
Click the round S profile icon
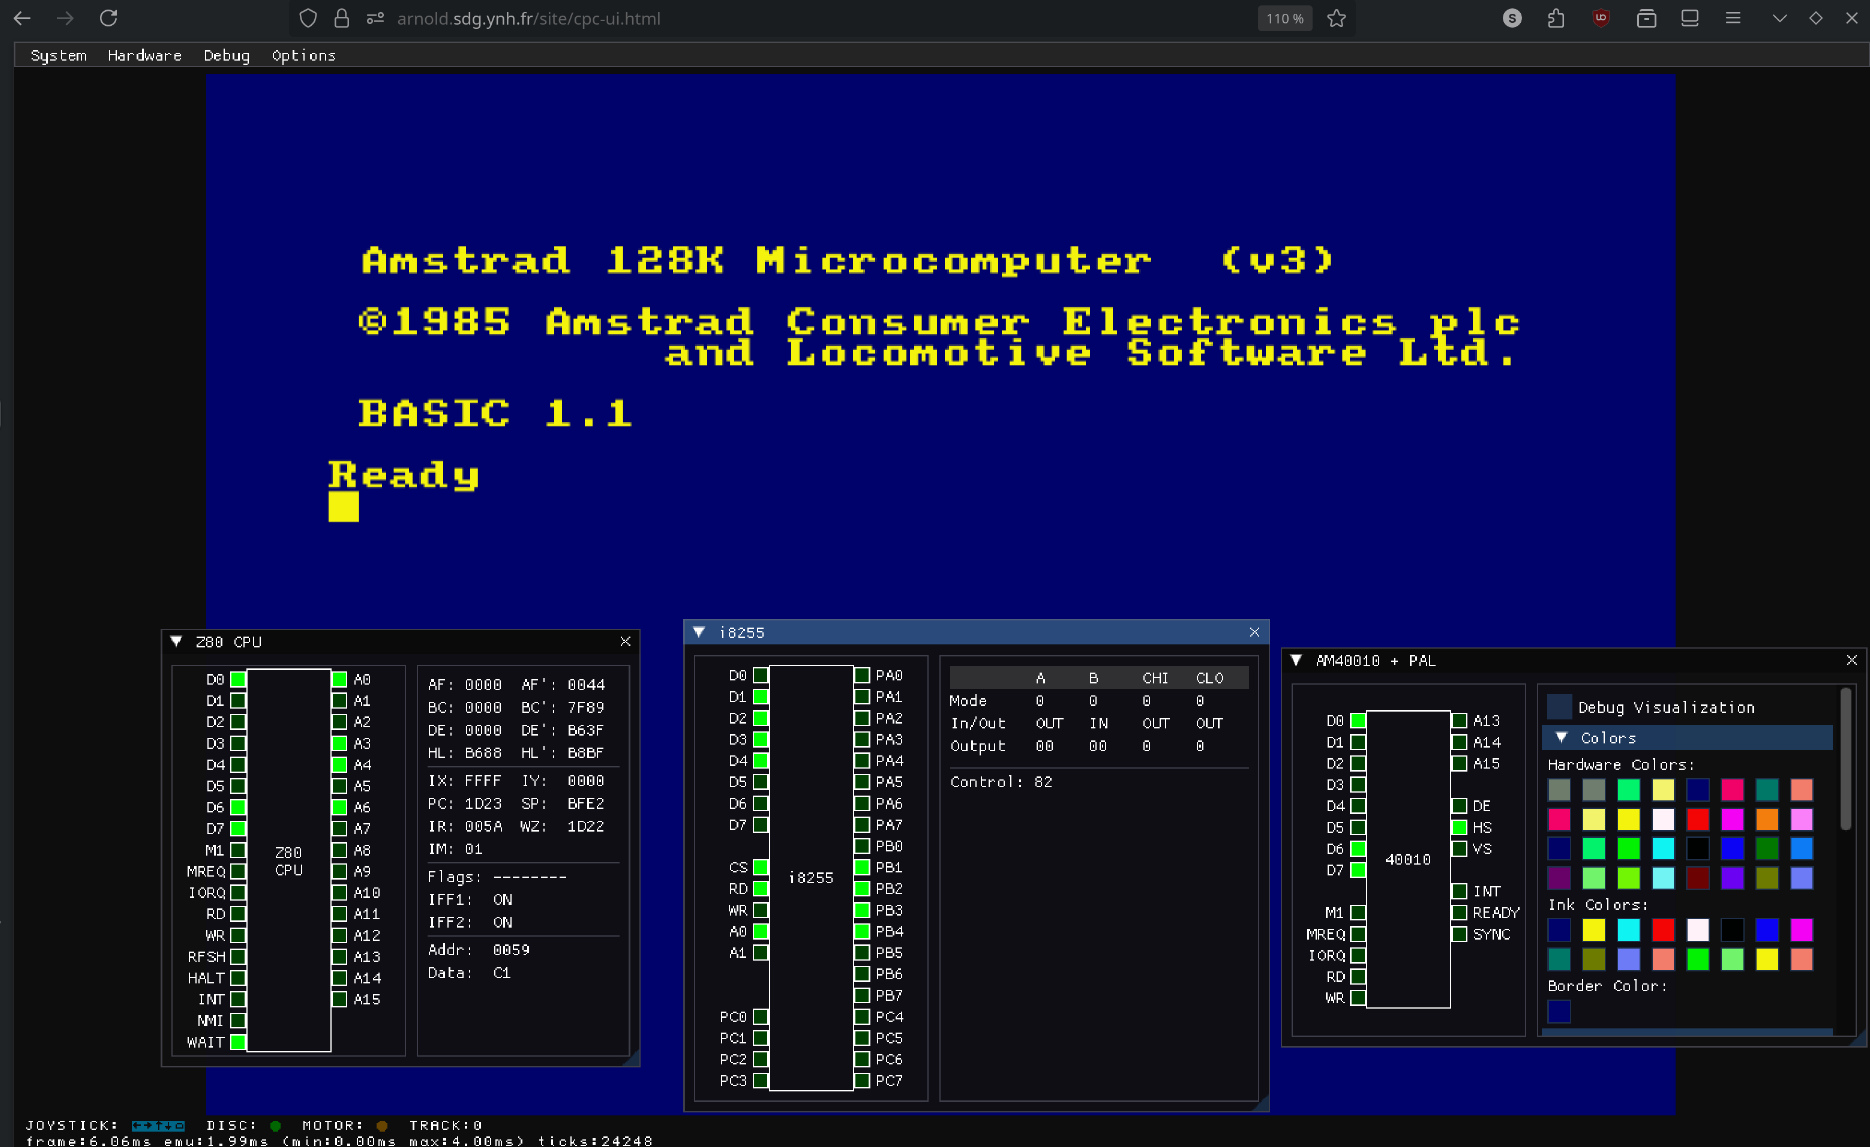[1512, 18]
